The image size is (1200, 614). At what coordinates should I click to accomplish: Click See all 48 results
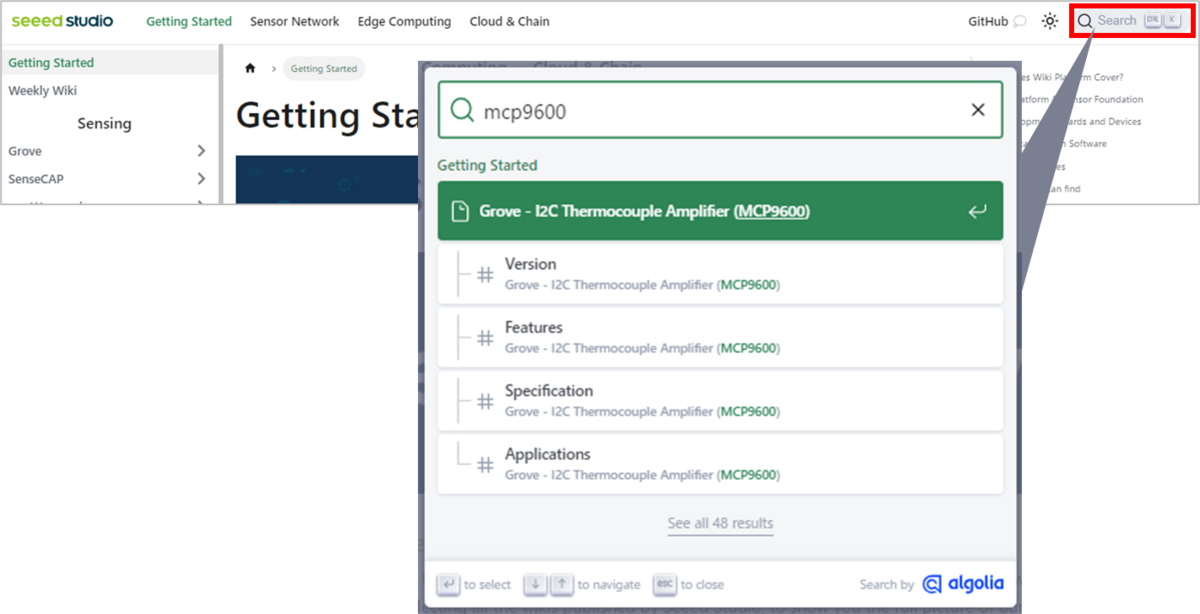pos(720,523)
